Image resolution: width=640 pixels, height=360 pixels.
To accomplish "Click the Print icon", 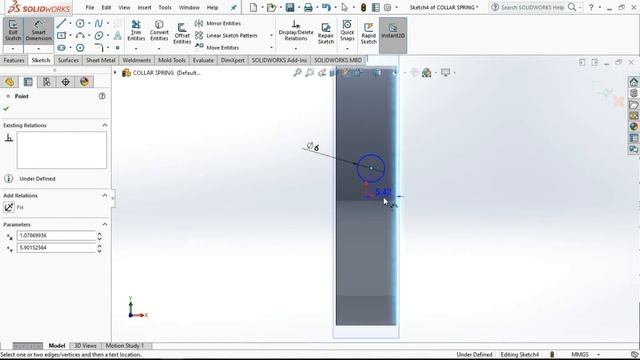I will tap(308, 7).
